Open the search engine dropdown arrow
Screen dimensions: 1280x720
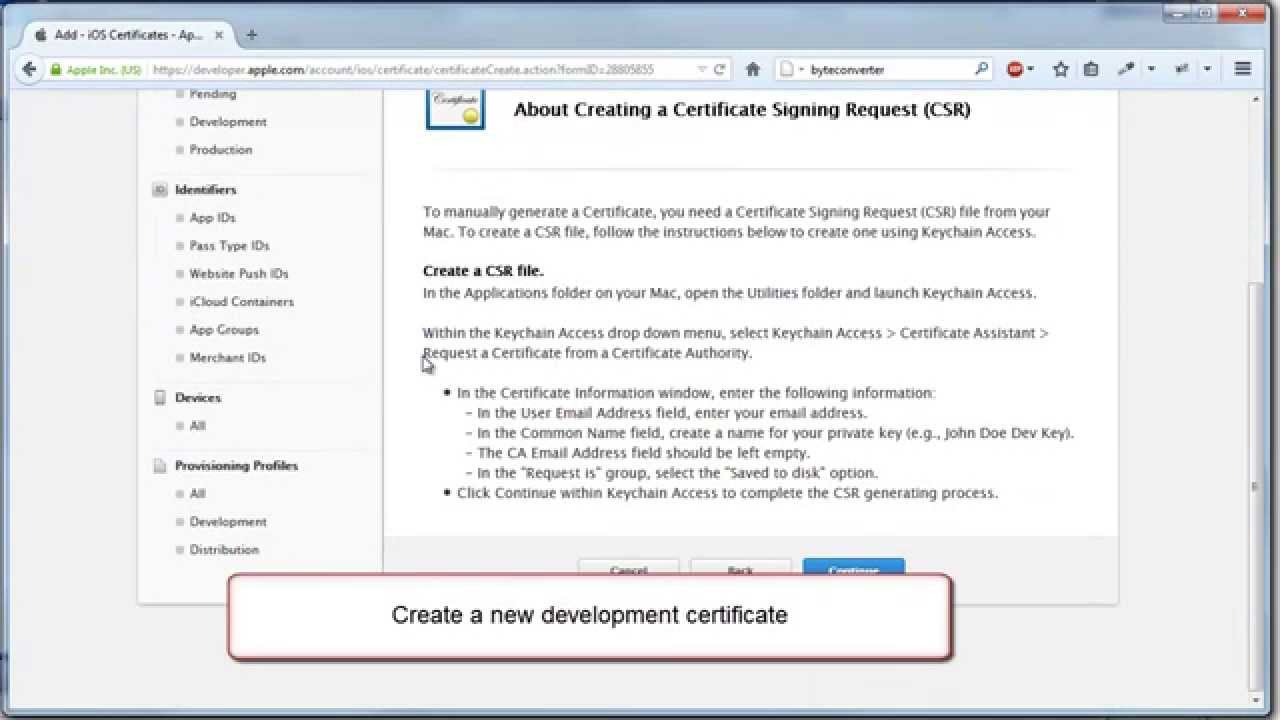click(801, 70)
